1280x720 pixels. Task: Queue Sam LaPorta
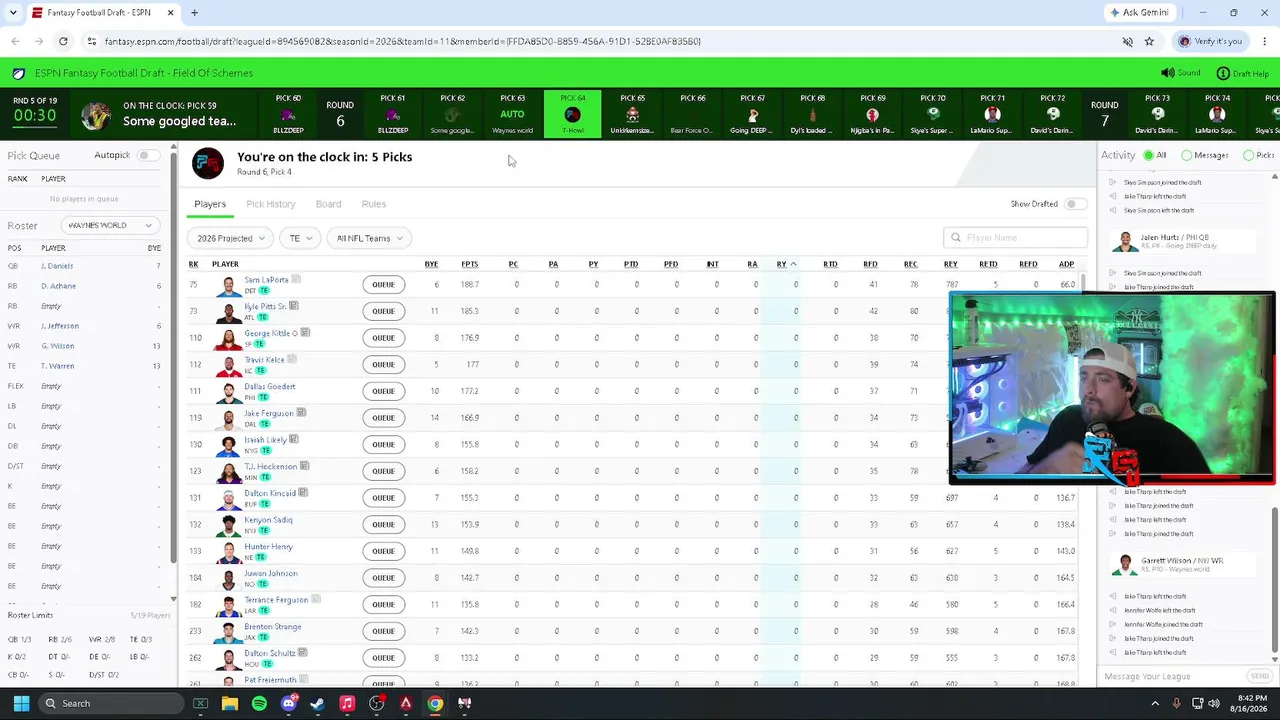[383, 284]
